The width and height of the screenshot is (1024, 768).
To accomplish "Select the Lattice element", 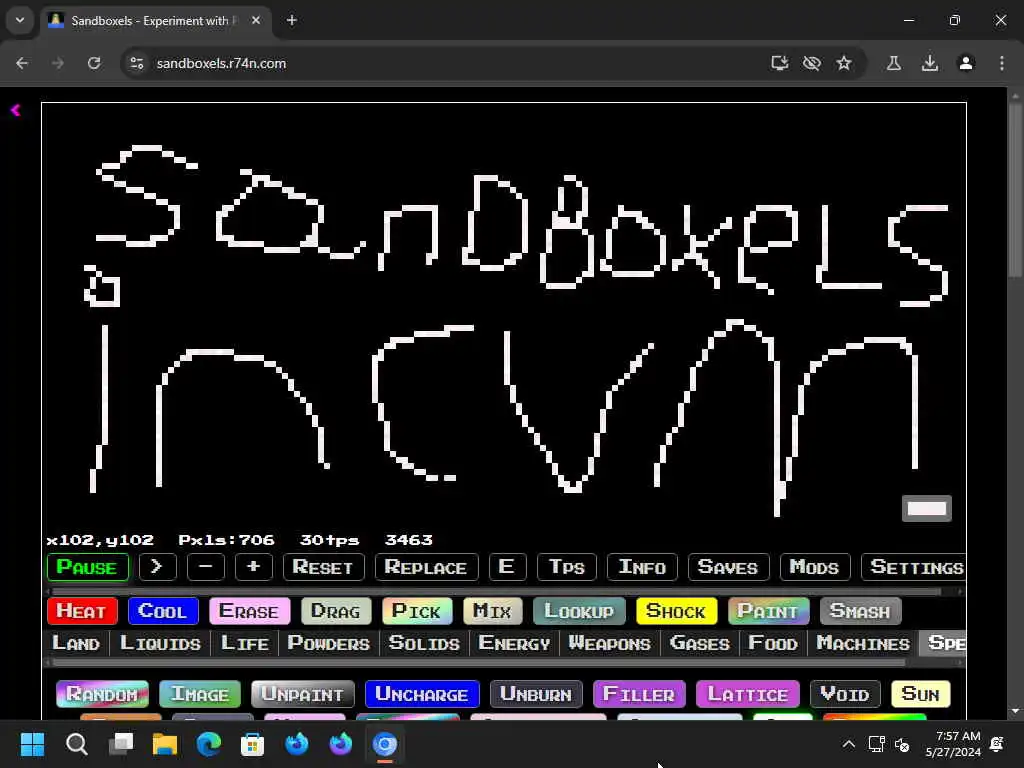I will [748, 694].
